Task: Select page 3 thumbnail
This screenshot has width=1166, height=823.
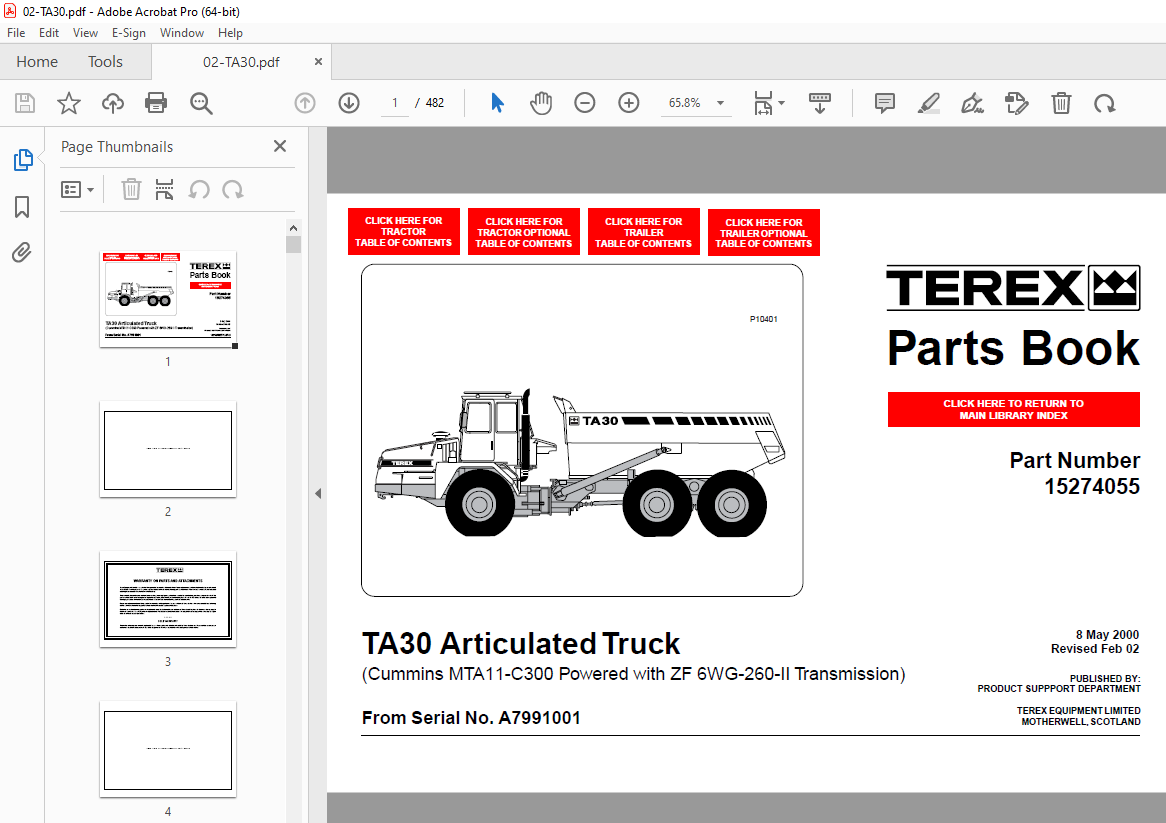Action: coord(168,599)
